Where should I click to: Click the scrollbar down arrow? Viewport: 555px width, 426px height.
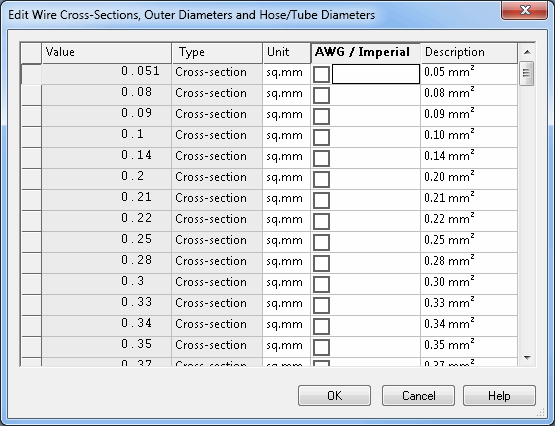(x=527, y=358)
